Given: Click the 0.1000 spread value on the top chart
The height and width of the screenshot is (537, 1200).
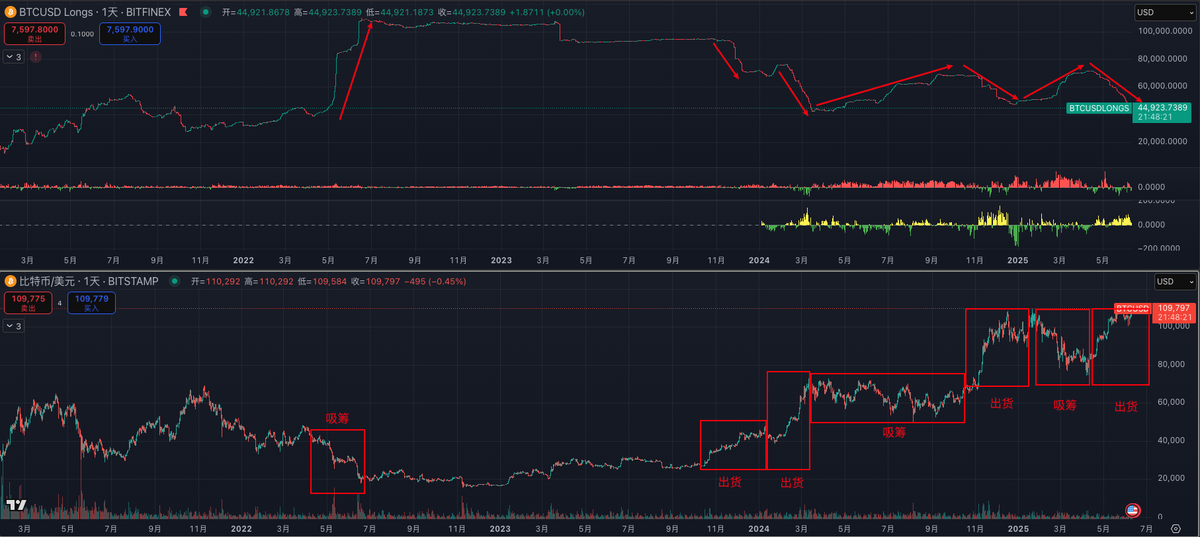Looking at the screenshot, I should [83, 33].
